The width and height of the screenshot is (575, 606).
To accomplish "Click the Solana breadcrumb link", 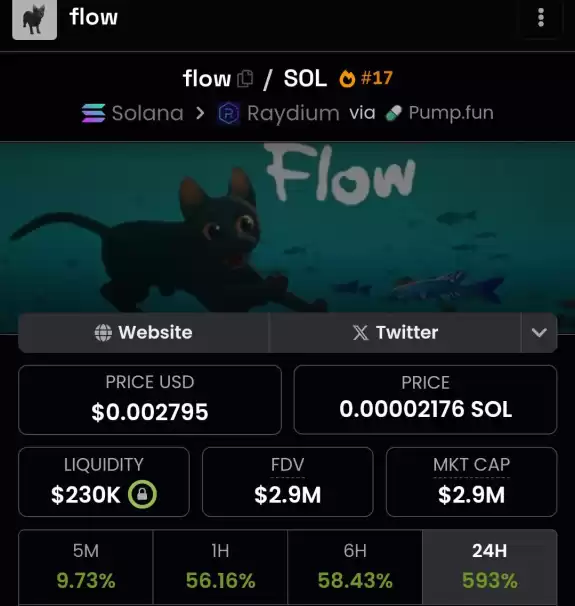I will (x=148, y=113).
